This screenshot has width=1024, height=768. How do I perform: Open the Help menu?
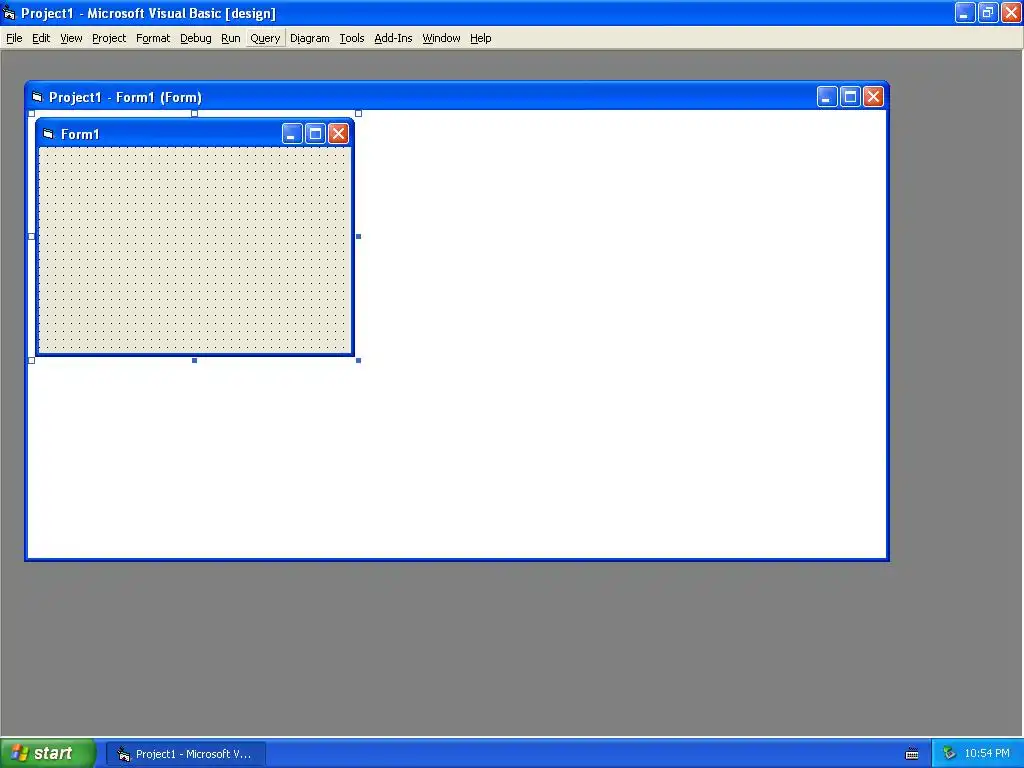481,39
